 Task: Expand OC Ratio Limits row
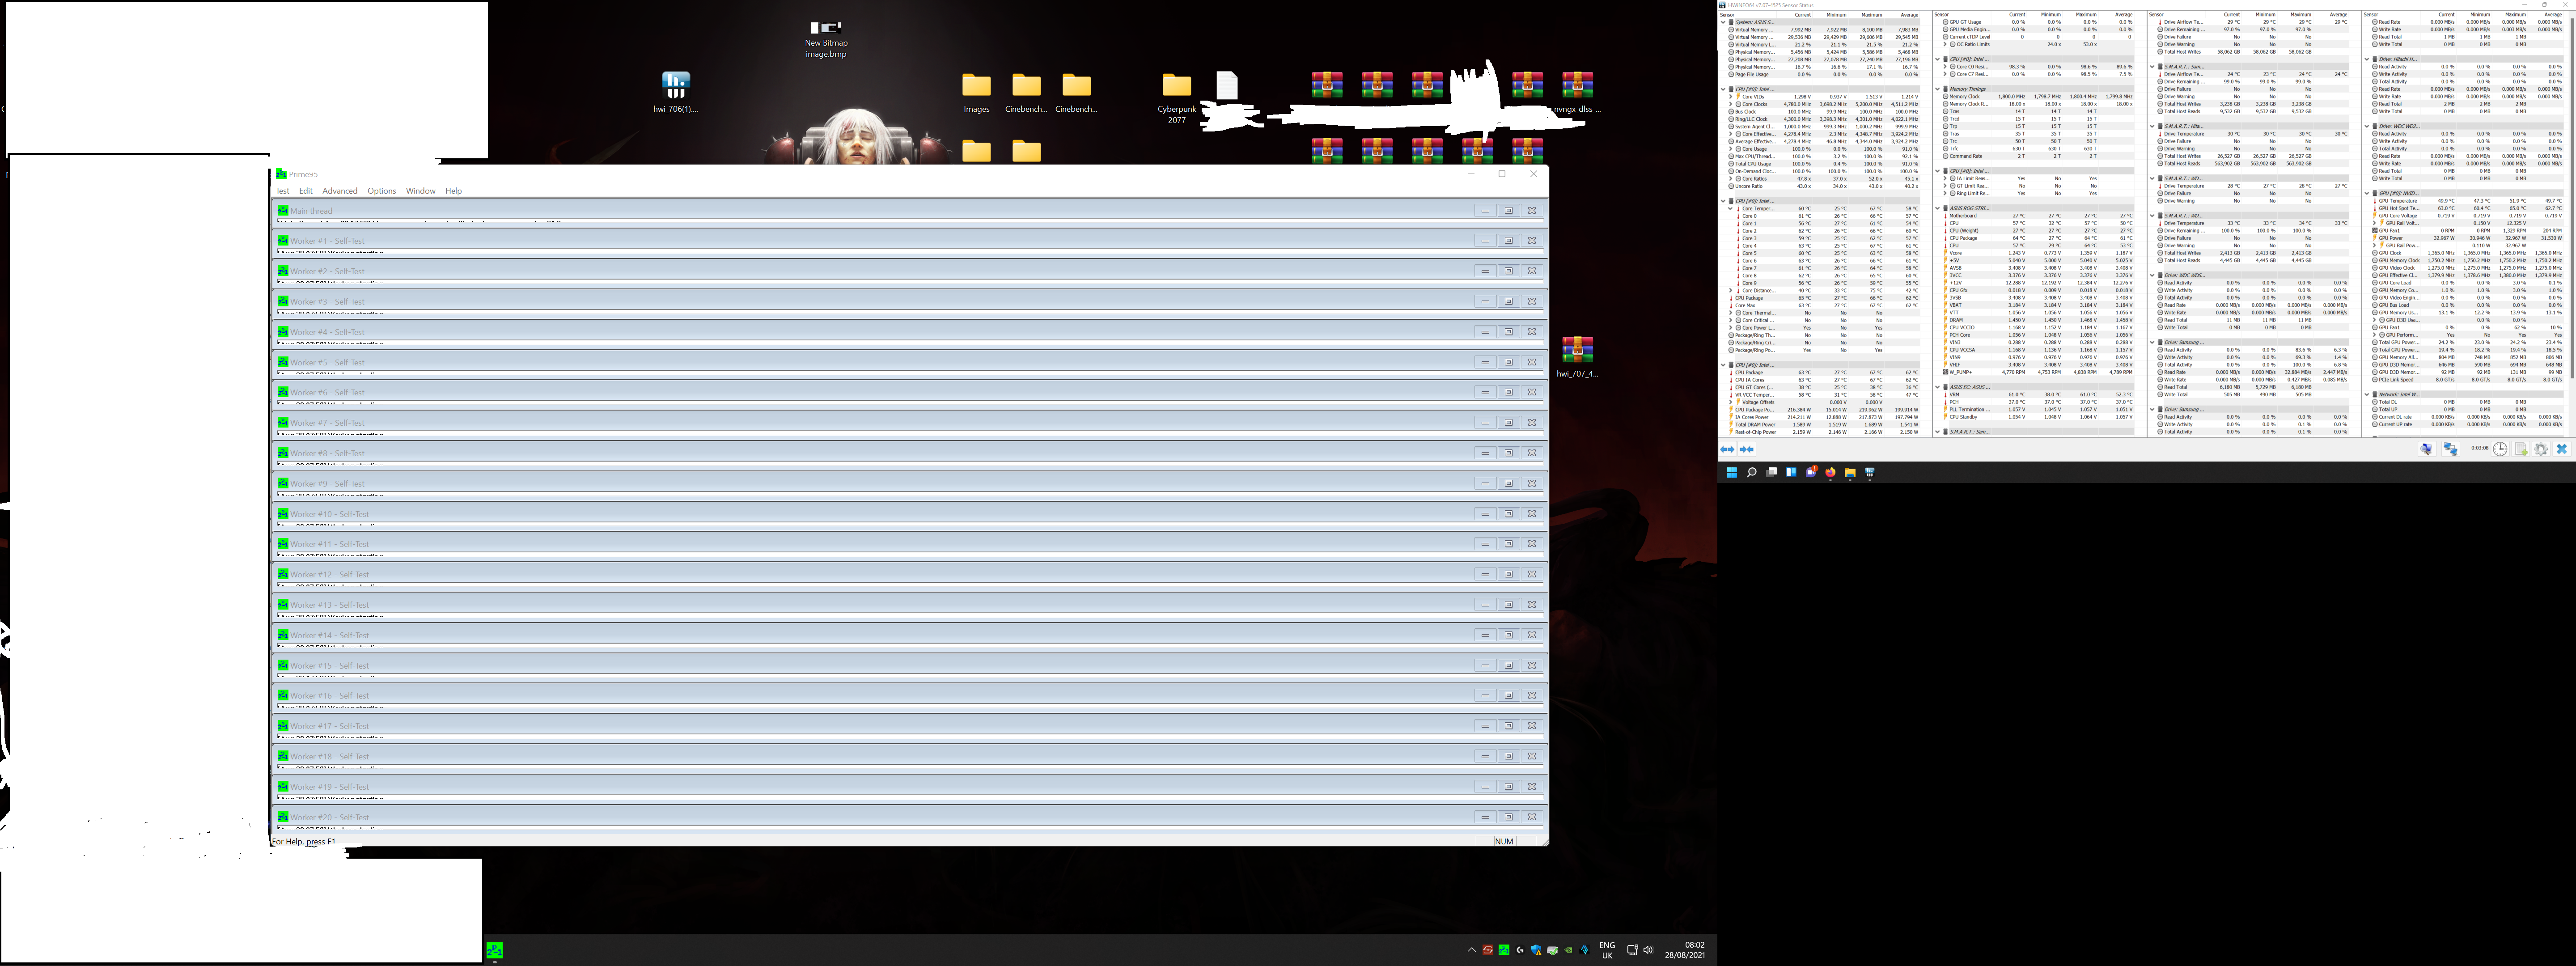(x=1945, y=44)
